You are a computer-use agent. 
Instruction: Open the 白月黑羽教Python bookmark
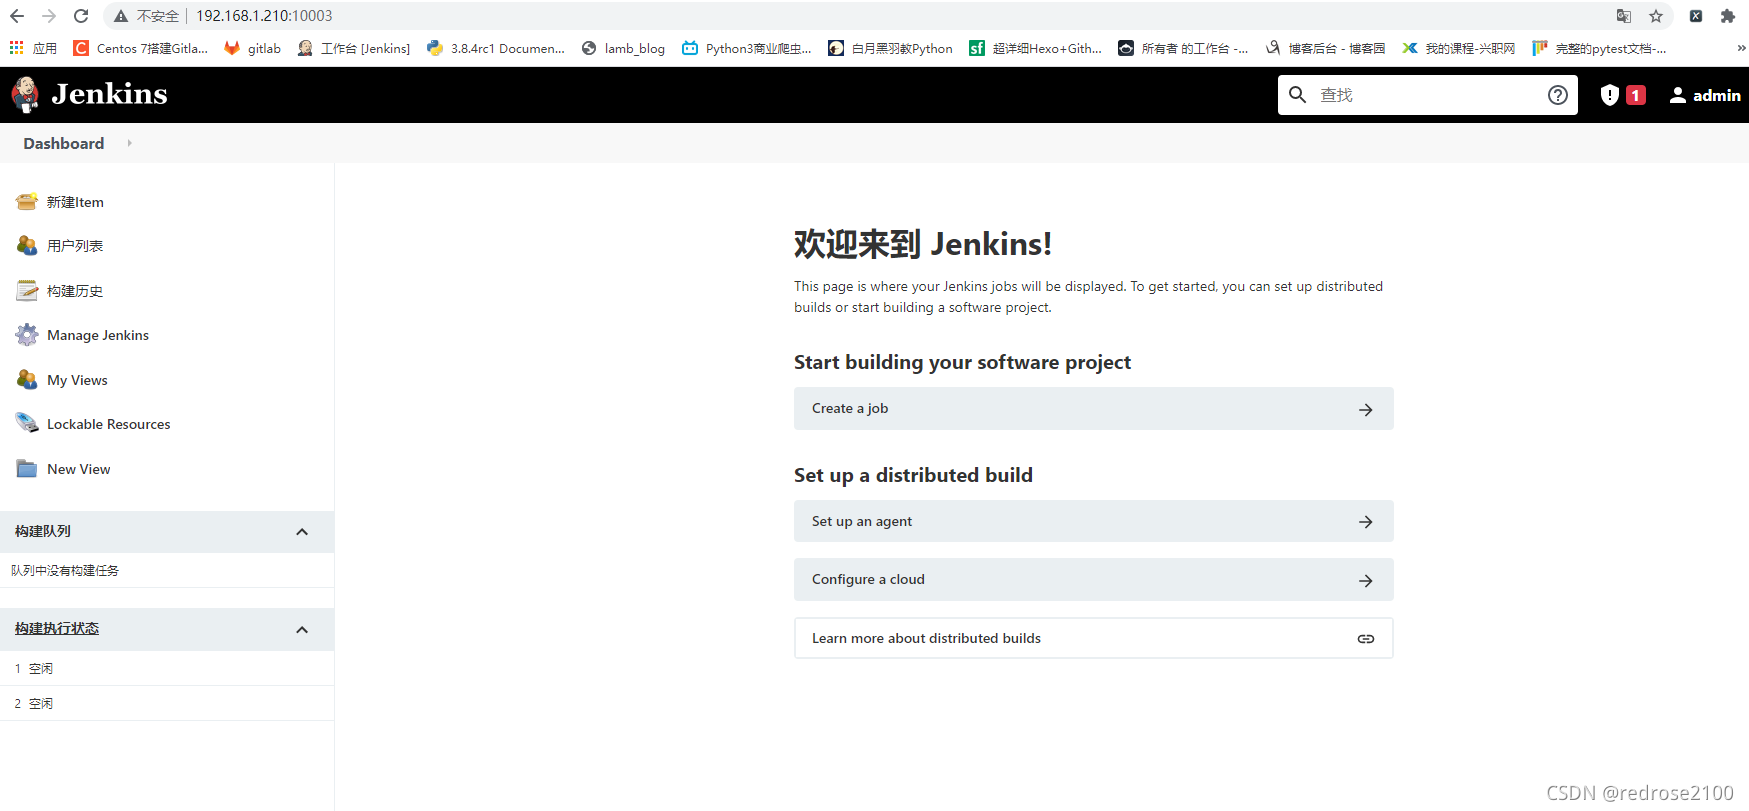[890, 48]
